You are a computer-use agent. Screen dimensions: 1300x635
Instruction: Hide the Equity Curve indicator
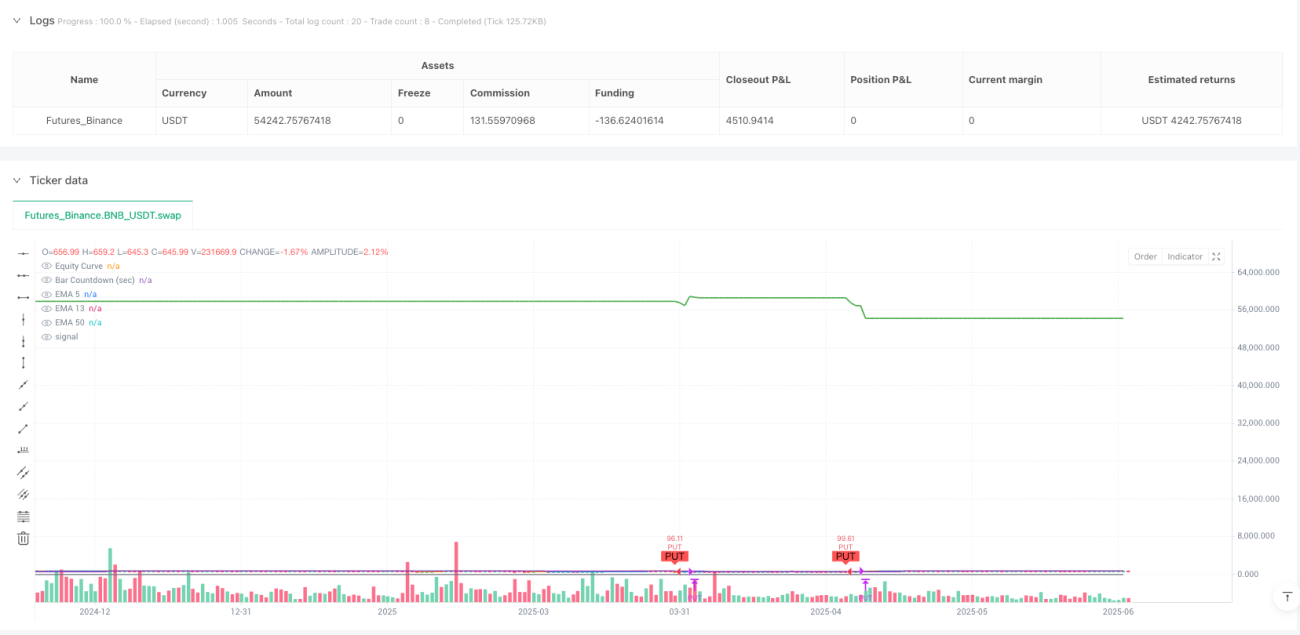coord(46,266)
